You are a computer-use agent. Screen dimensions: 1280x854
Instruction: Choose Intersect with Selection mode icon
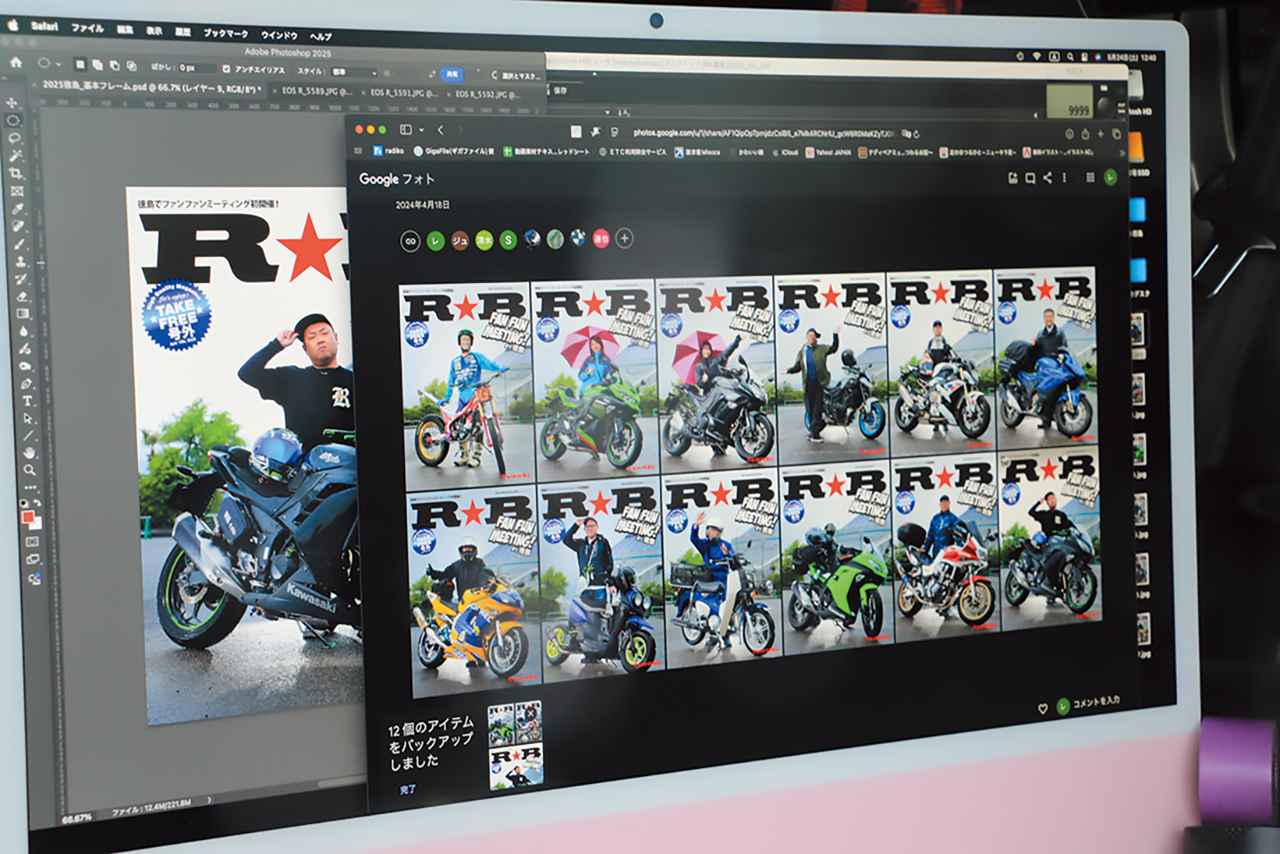pyautogui.click(x=131, y=66)
